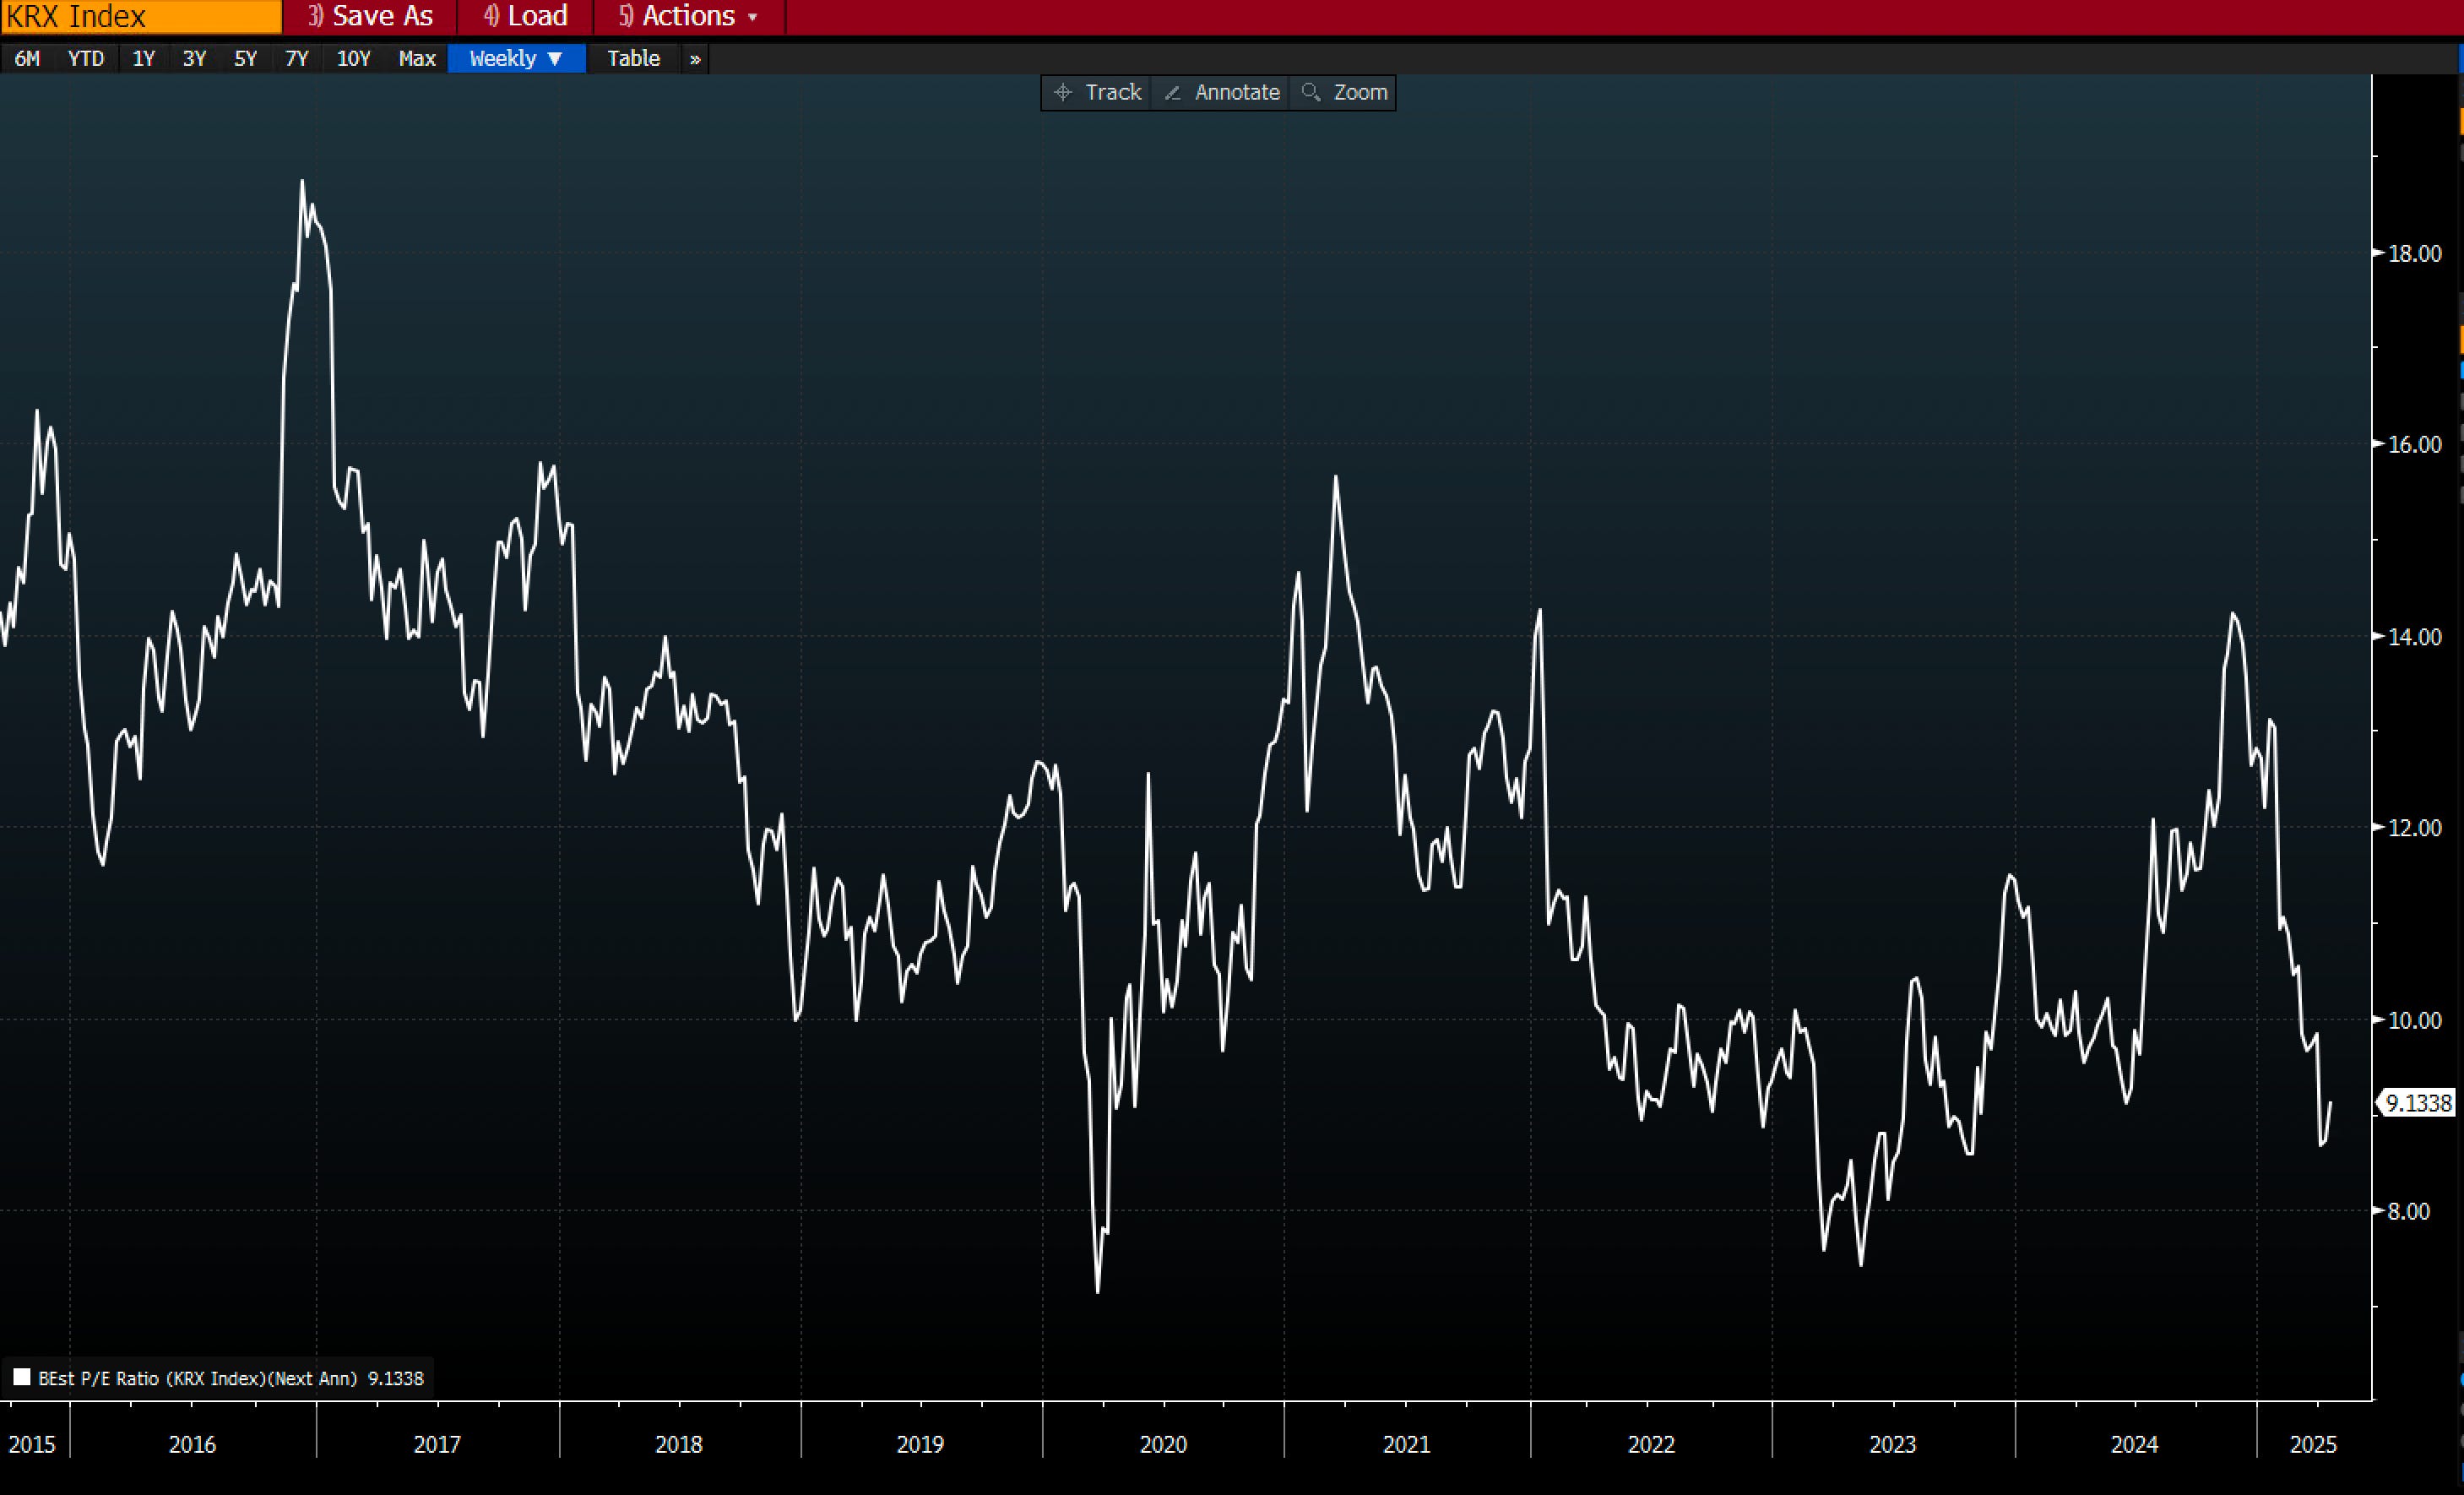This screenshot has height=1495, width=2464.
Task: Click the 14.00 y-axis label
Action: point(2414,637)
